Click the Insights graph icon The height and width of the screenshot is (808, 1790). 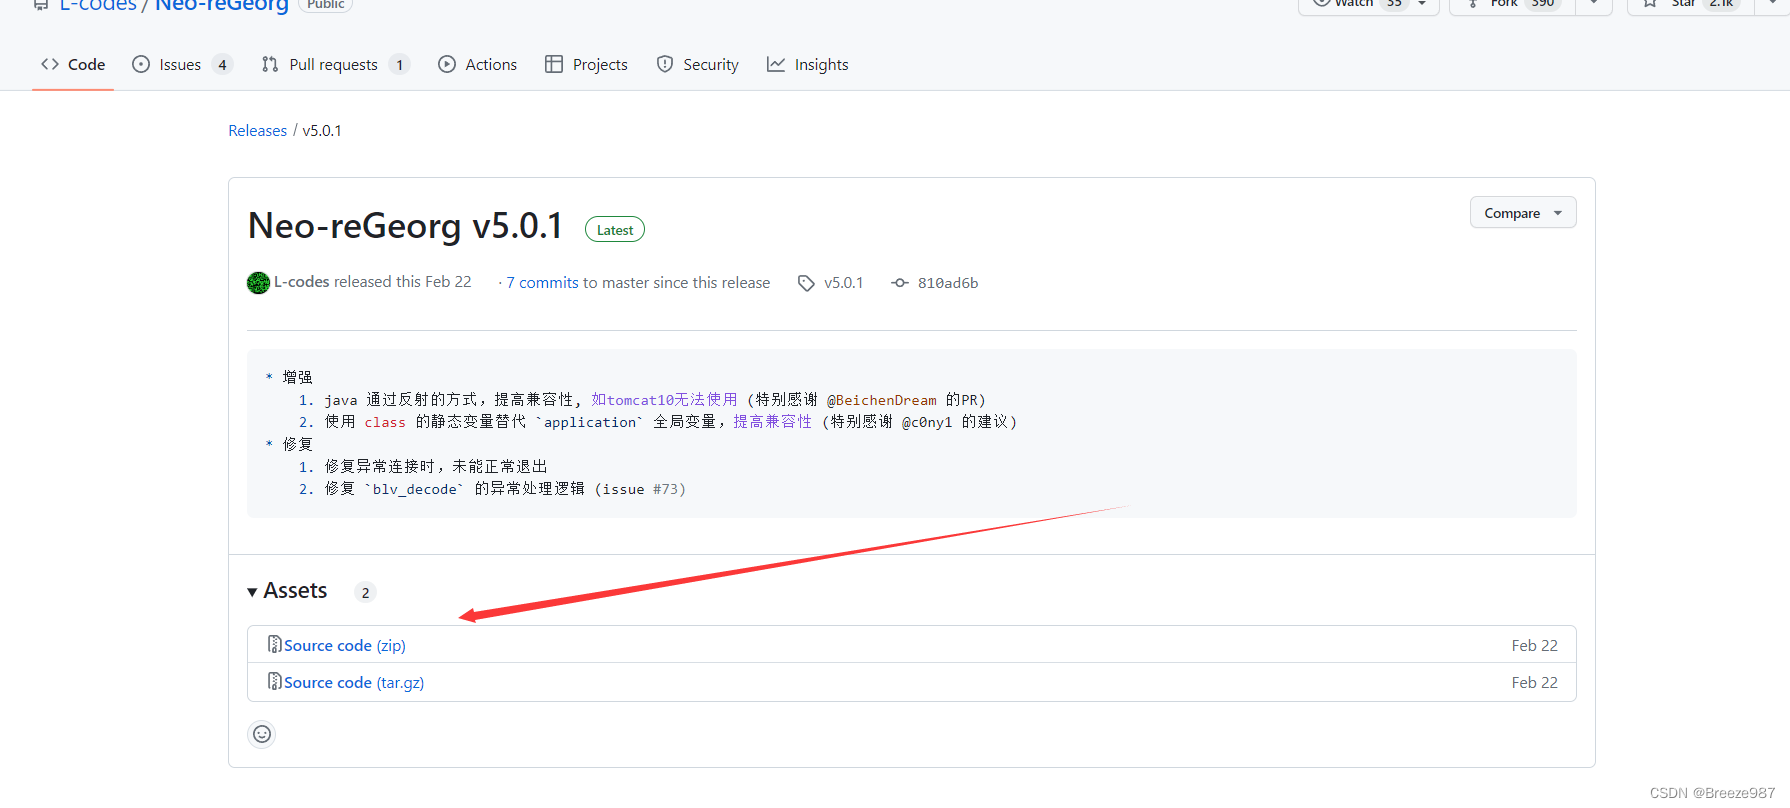(x=776, y=64)
